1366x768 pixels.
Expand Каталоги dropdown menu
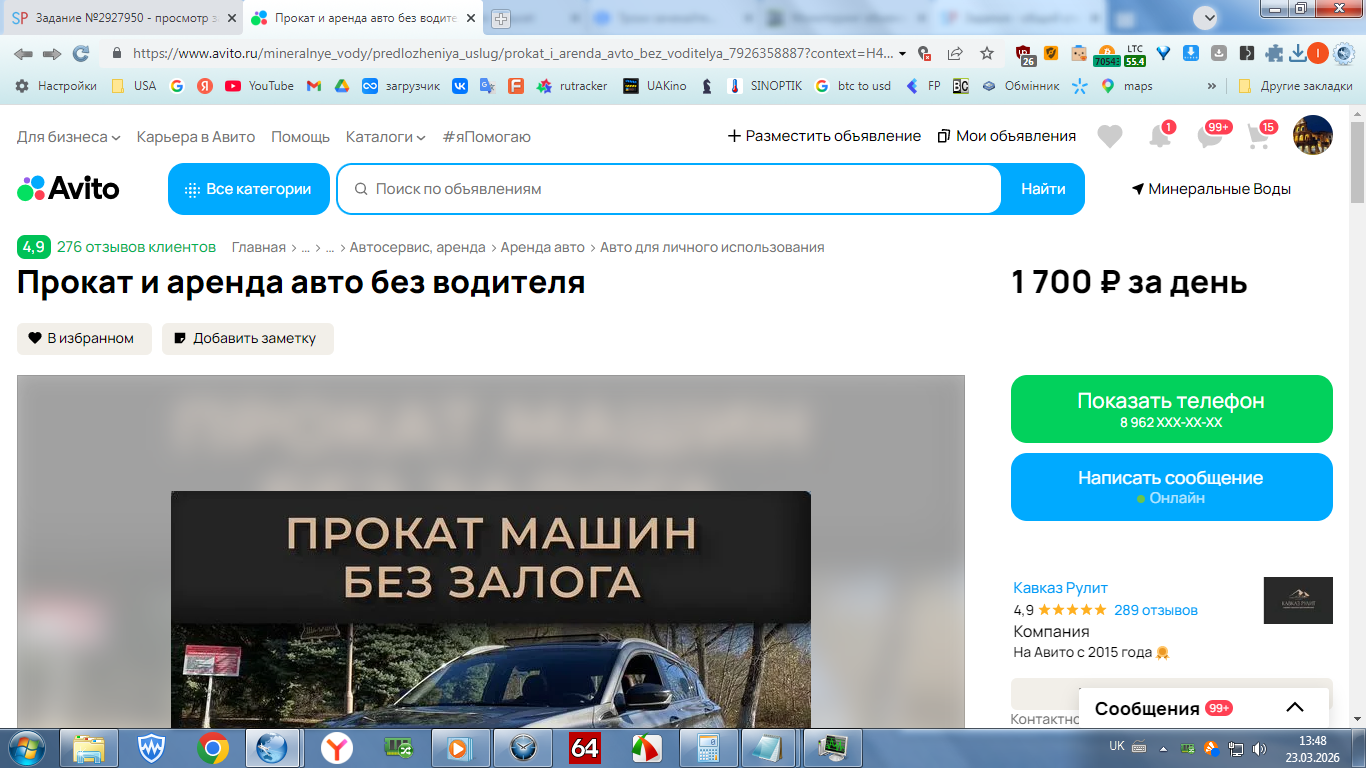(x=386, y=136)
